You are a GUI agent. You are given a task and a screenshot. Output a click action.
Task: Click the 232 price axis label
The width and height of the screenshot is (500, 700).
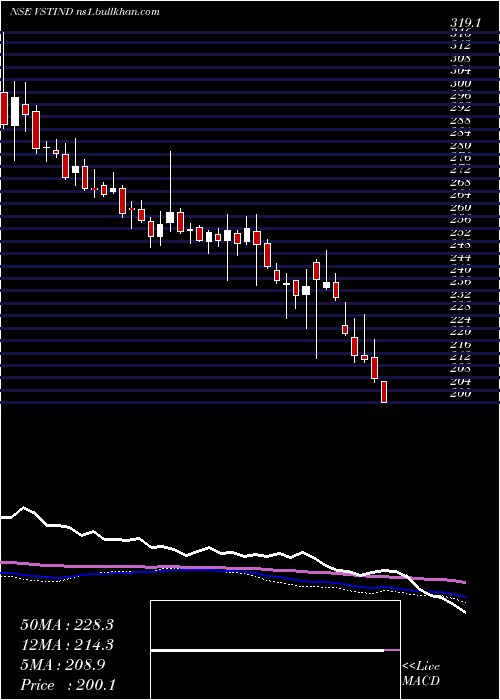tap(462, 295)
